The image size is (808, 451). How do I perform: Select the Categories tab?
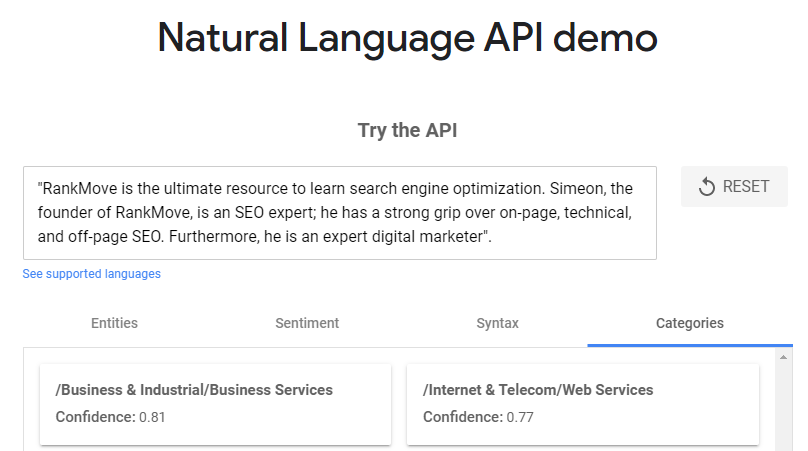[x=690, y=323]
